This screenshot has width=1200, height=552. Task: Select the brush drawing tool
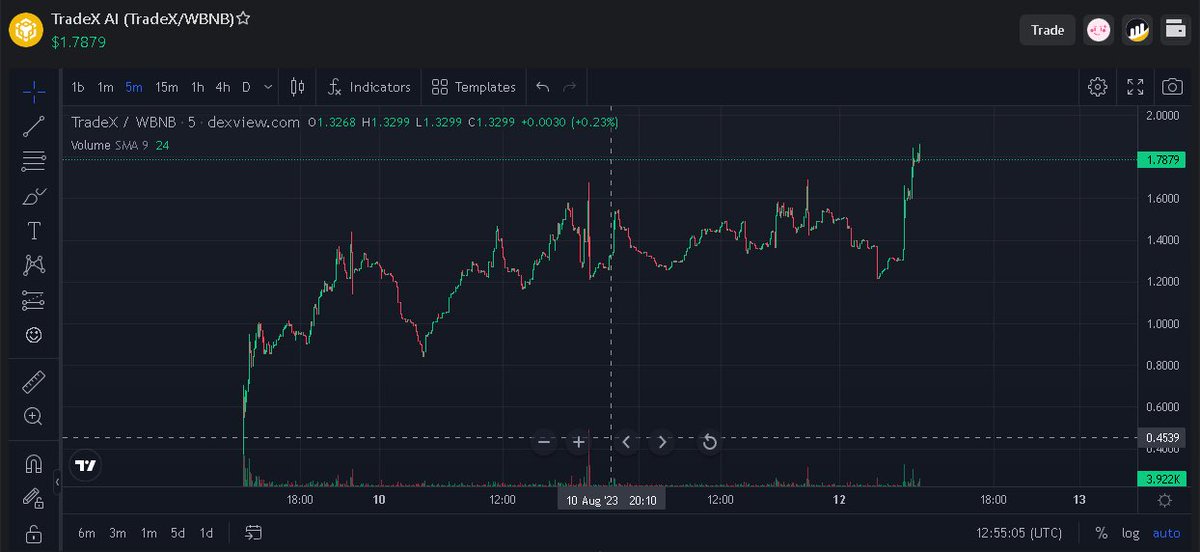click(34, 196)
